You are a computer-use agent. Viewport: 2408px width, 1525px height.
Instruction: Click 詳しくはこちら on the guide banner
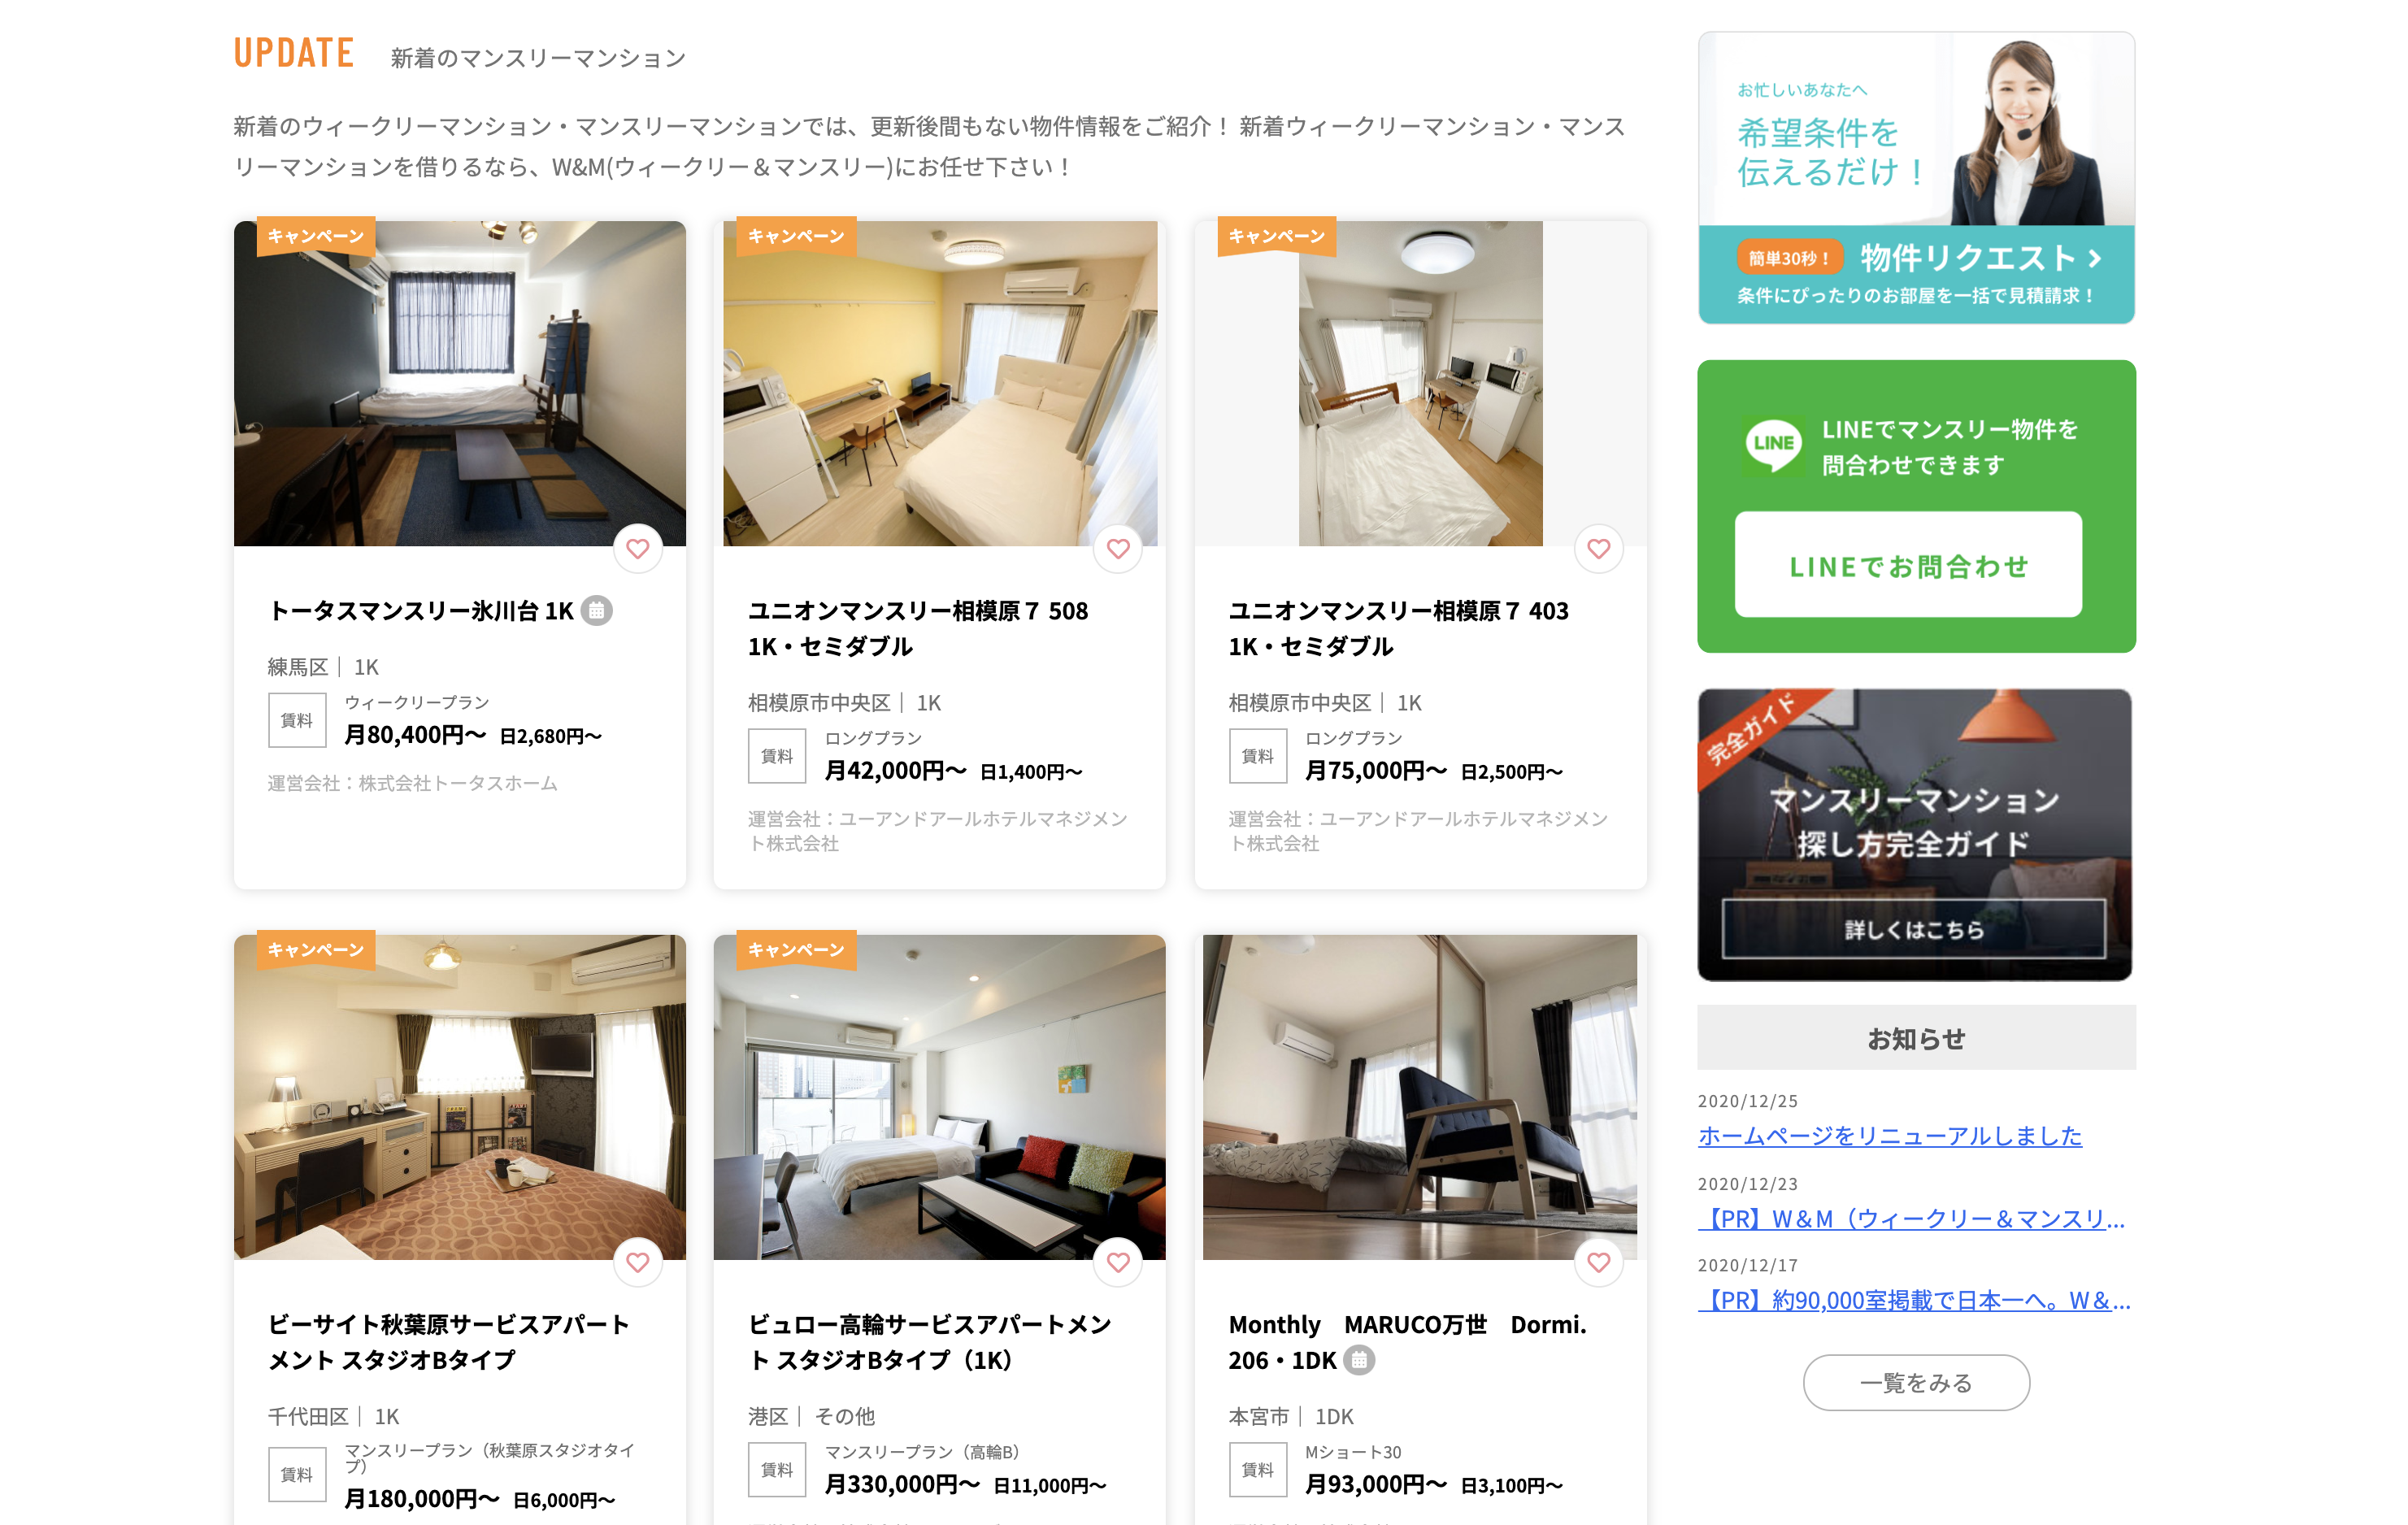coord(1913,929)
